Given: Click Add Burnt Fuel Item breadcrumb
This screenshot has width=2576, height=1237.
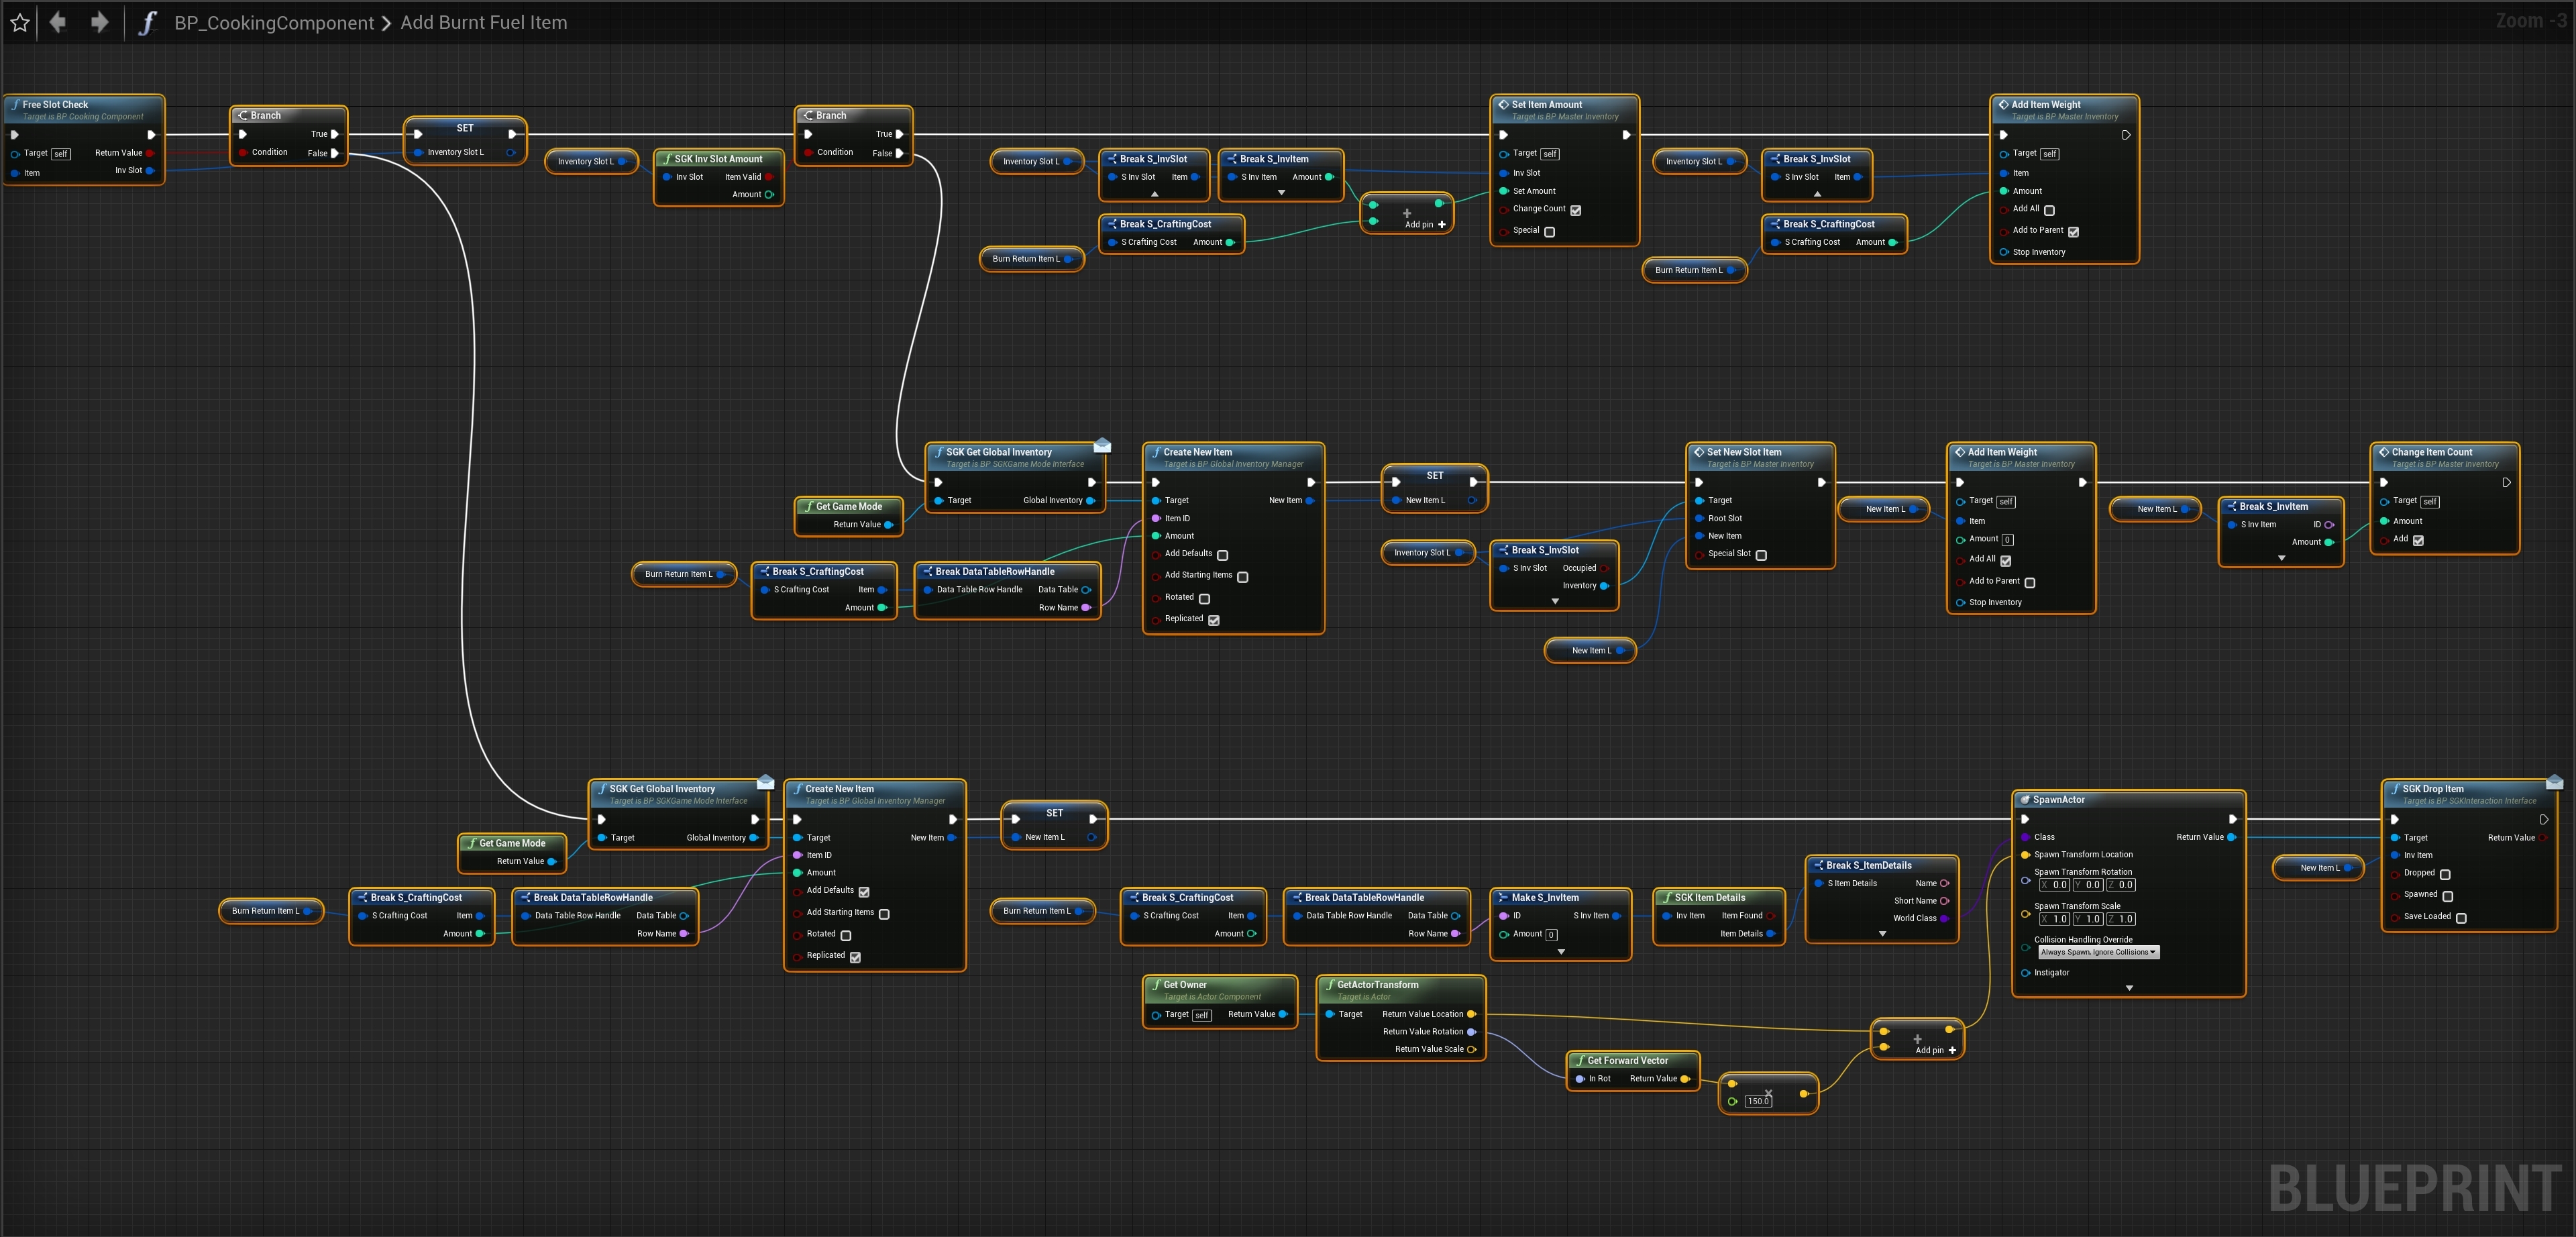Looking at the screenshot, I should pos(483,22).
